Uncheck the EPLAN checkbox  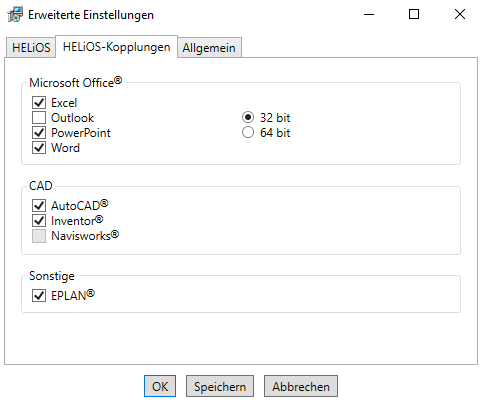(39, 295)
